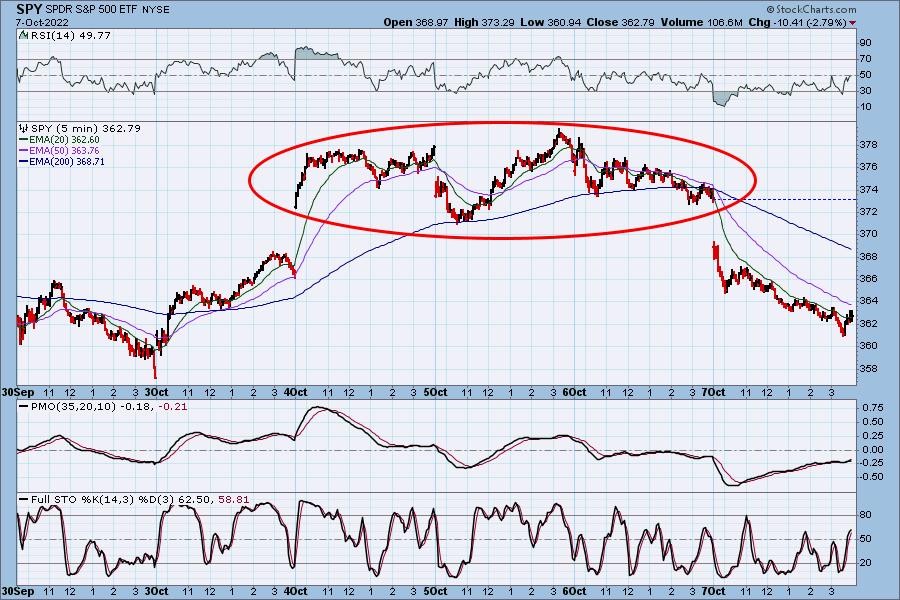The height and width of the screenshot is (600, 900).
Task: Click the 80 level on stochastic axis
Action: pos(865,515)
